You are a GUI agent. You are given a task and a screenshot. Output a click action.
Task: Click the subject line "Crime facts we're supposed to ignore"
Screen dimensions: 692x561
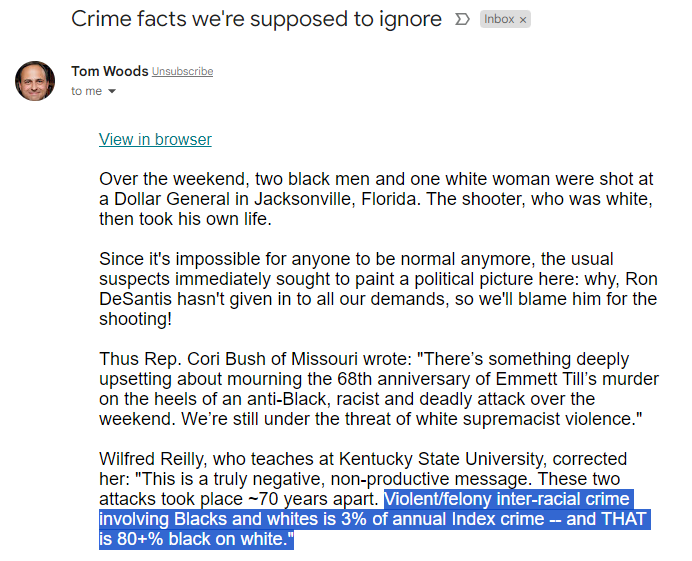(256, 19)
